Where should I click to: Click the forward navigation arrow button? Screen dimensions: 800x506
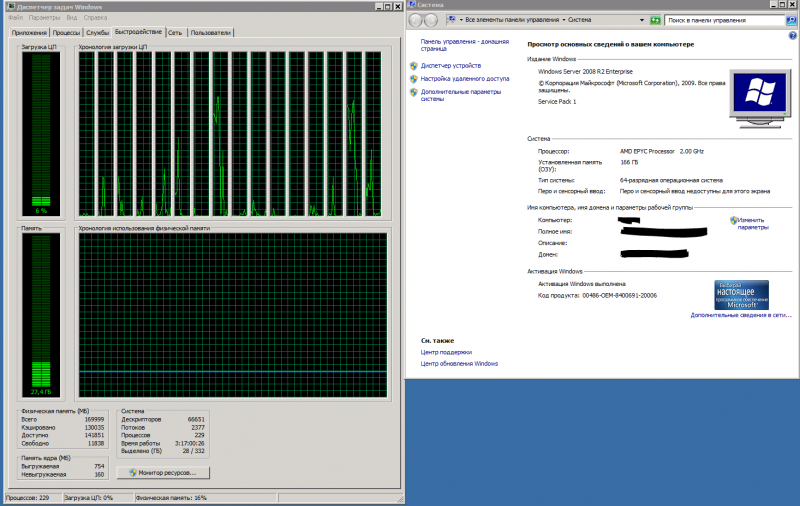coord(431,20)
